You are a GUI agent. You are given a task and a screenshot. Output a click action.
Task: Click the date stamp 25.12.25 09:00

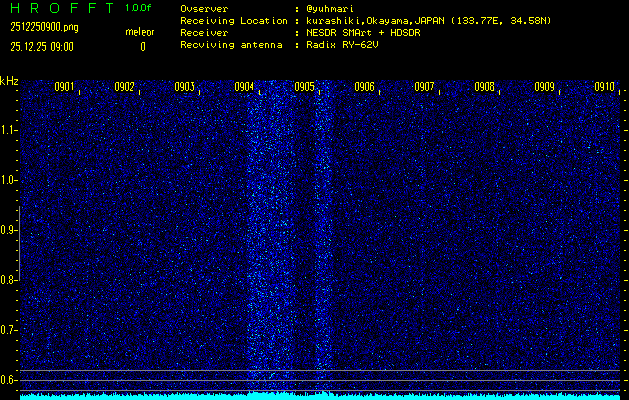click(x=42, y=47)
